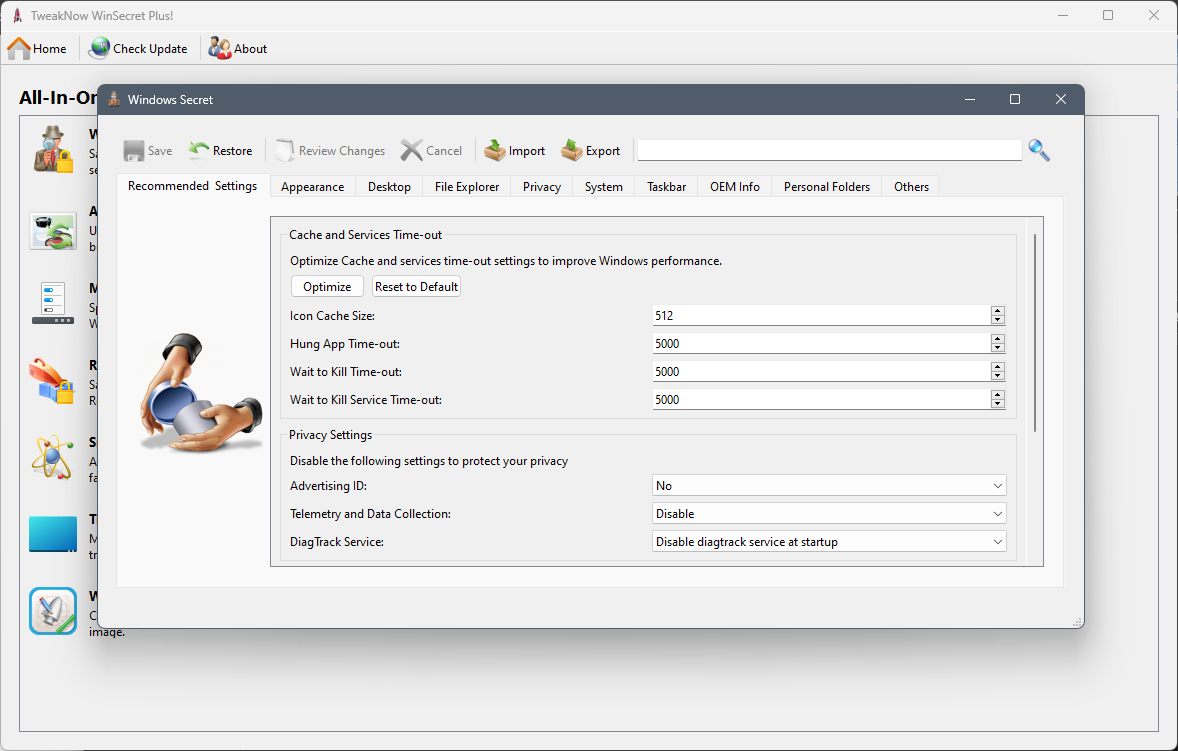
Task: Click the Reset to Default button
Action: point(416,287)
